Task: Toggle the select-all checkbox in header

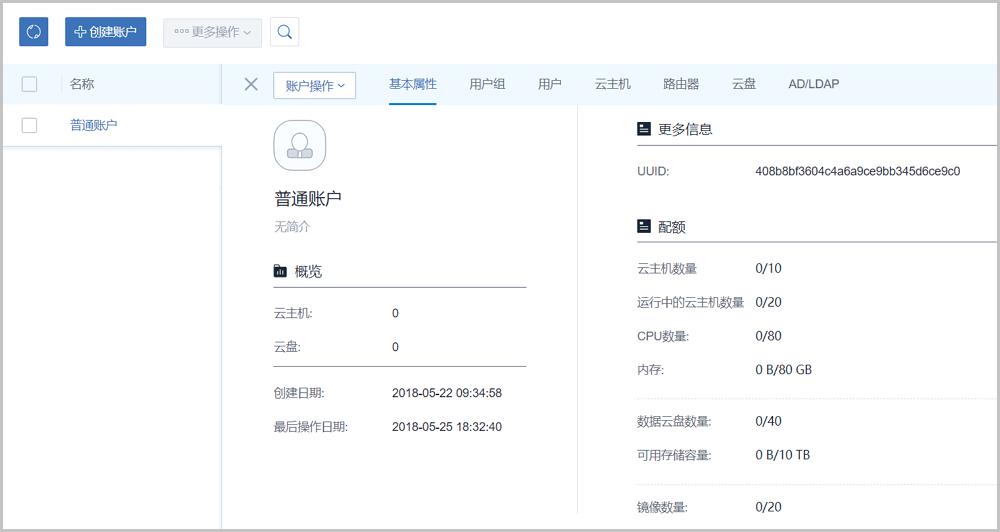Action: coord(29,84)
